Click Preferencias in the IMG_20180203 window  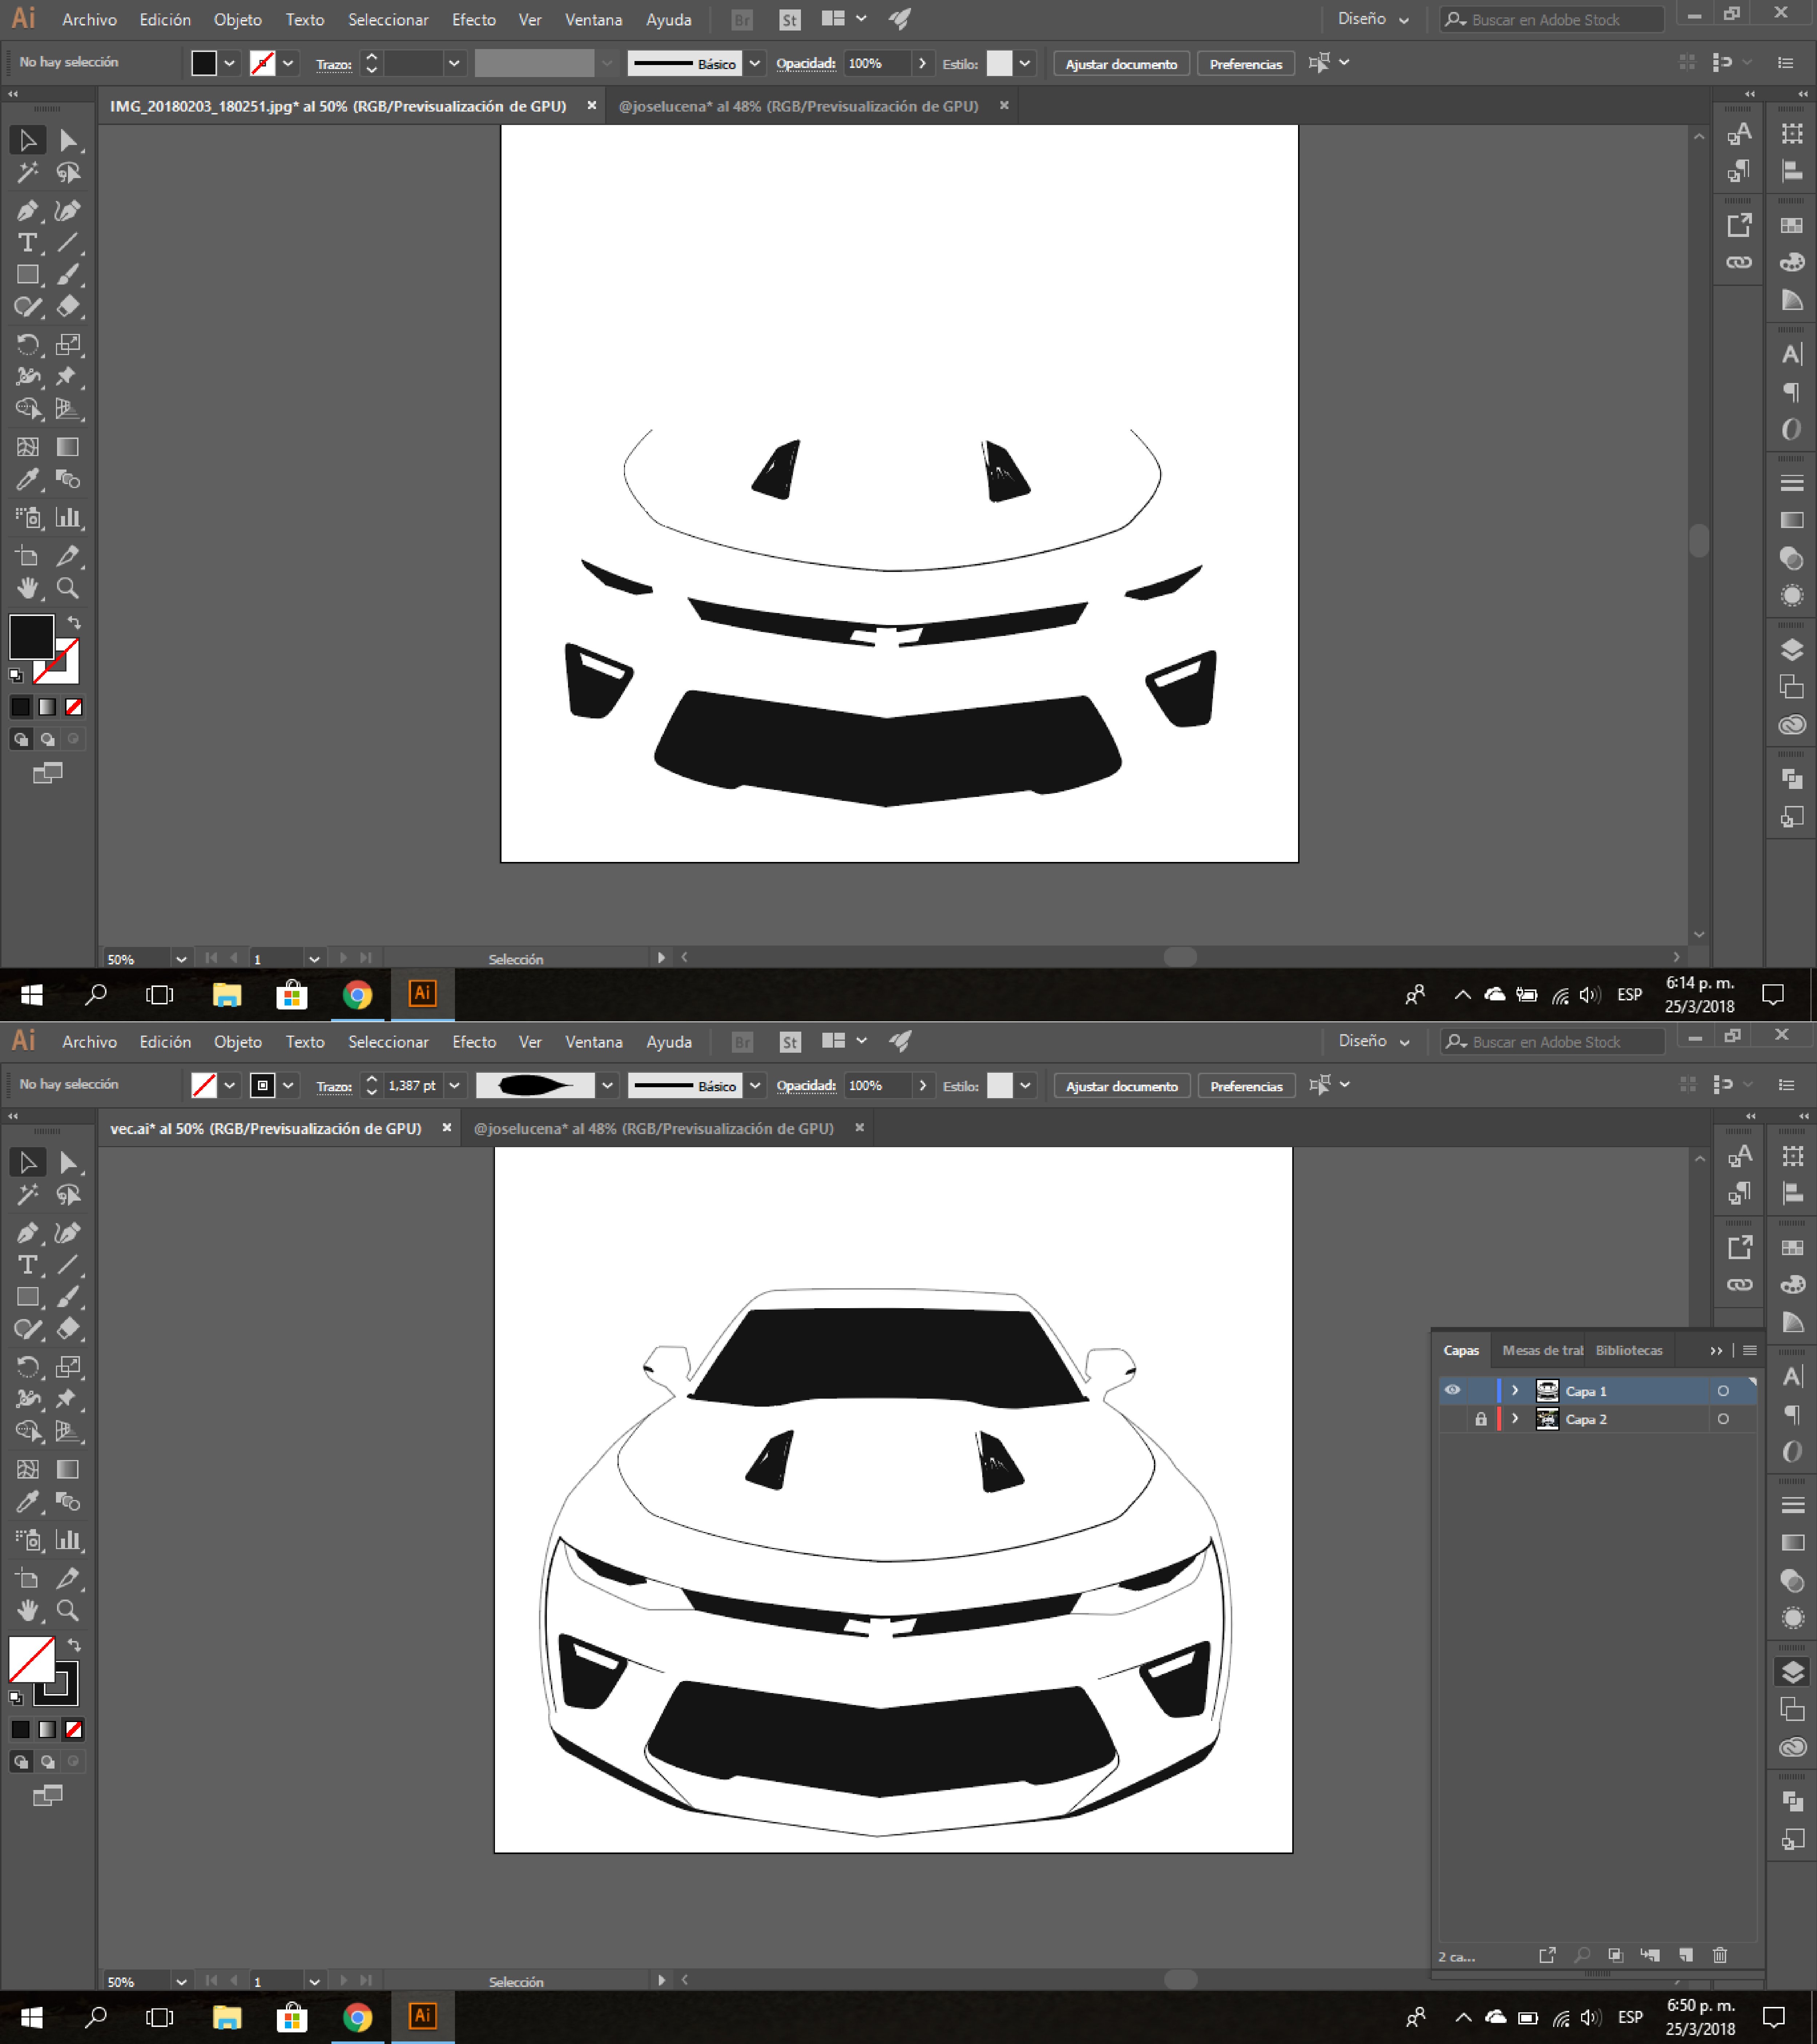click(1246, 64)
